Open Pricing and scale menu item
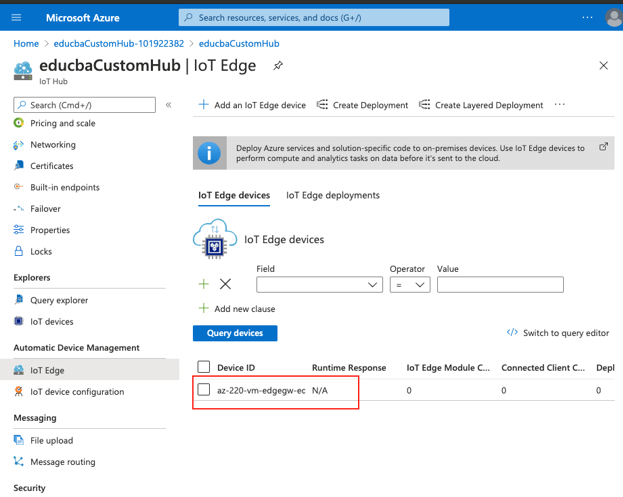Screen dimensions: 623x497 tap(63, 123)
